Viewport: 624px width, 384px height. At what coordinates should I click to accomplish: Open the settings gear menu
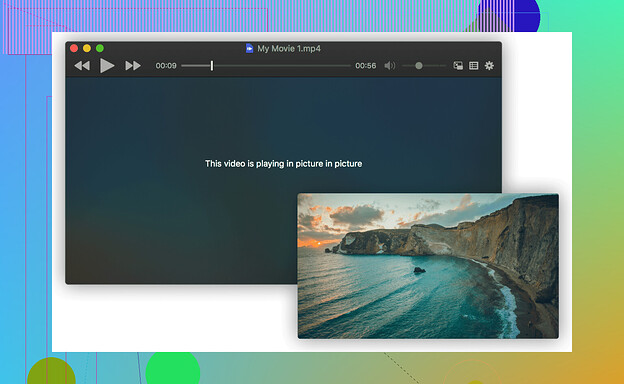pyautogui.click(x=489, y=66)
